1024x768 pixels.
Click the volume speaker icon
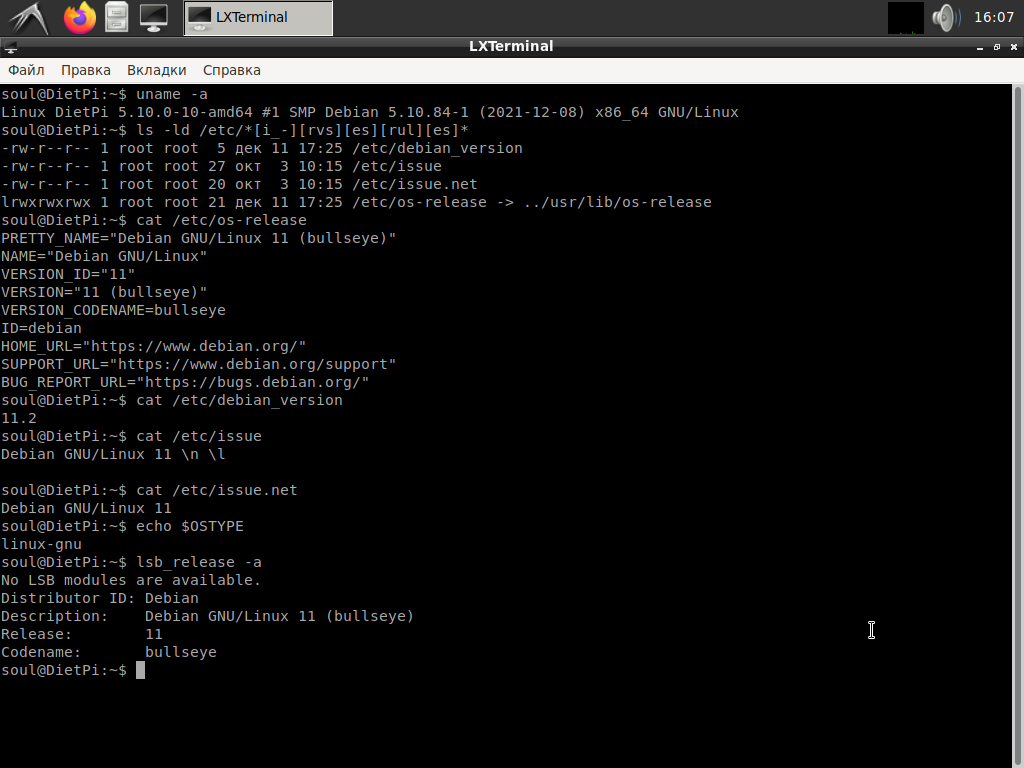945,18
